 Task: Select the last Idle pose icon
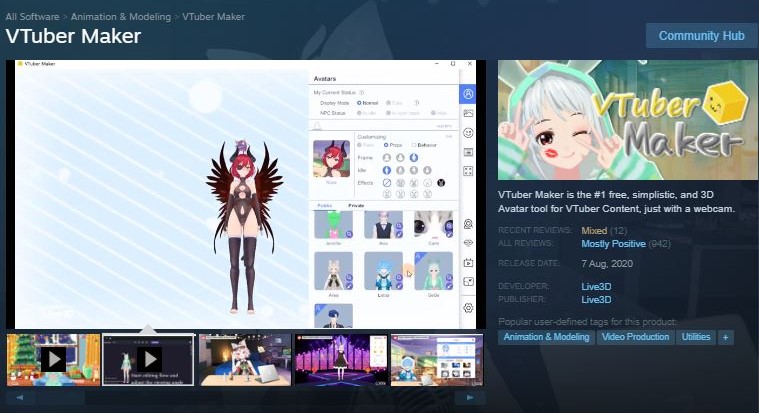pos(427,170)
